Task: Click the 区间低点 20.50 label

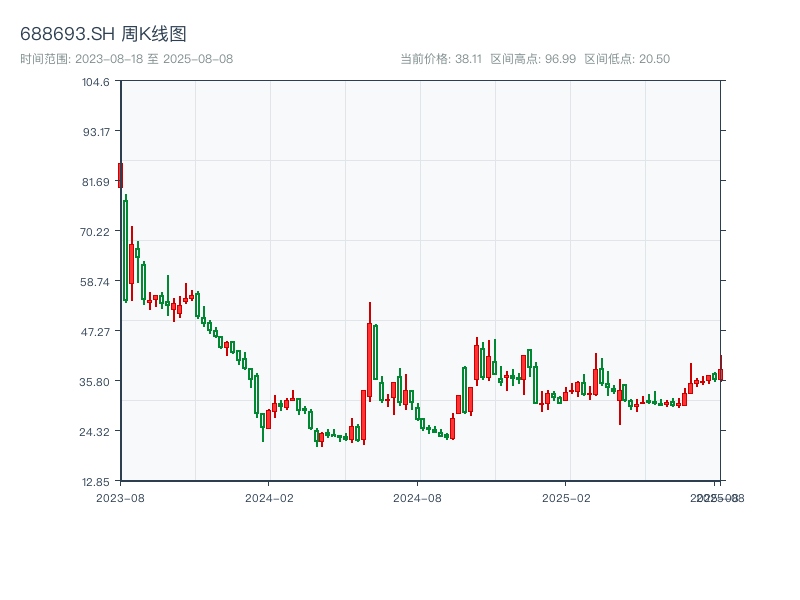Action: click(627, 59)
